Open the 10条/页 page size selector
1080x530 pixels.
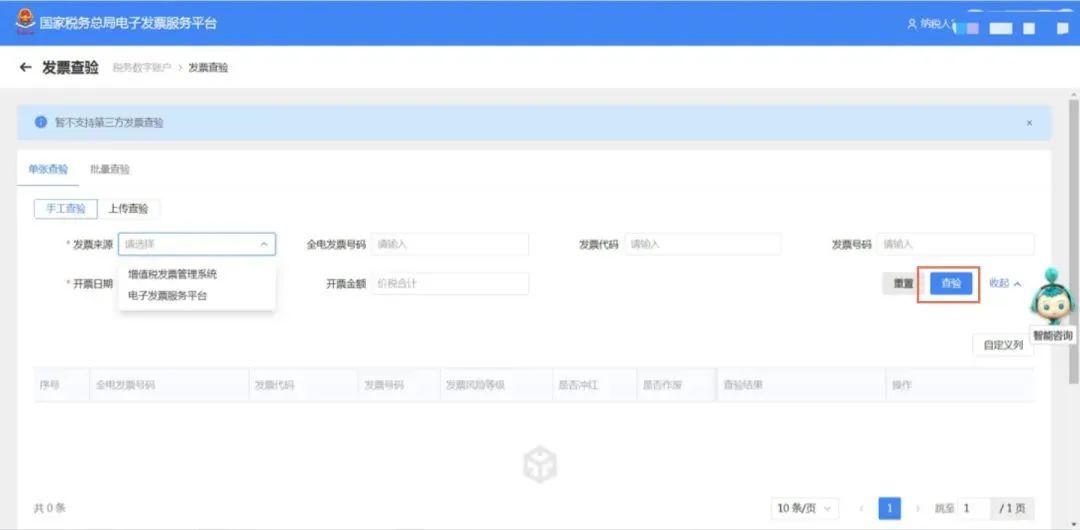tap(807, 509)
